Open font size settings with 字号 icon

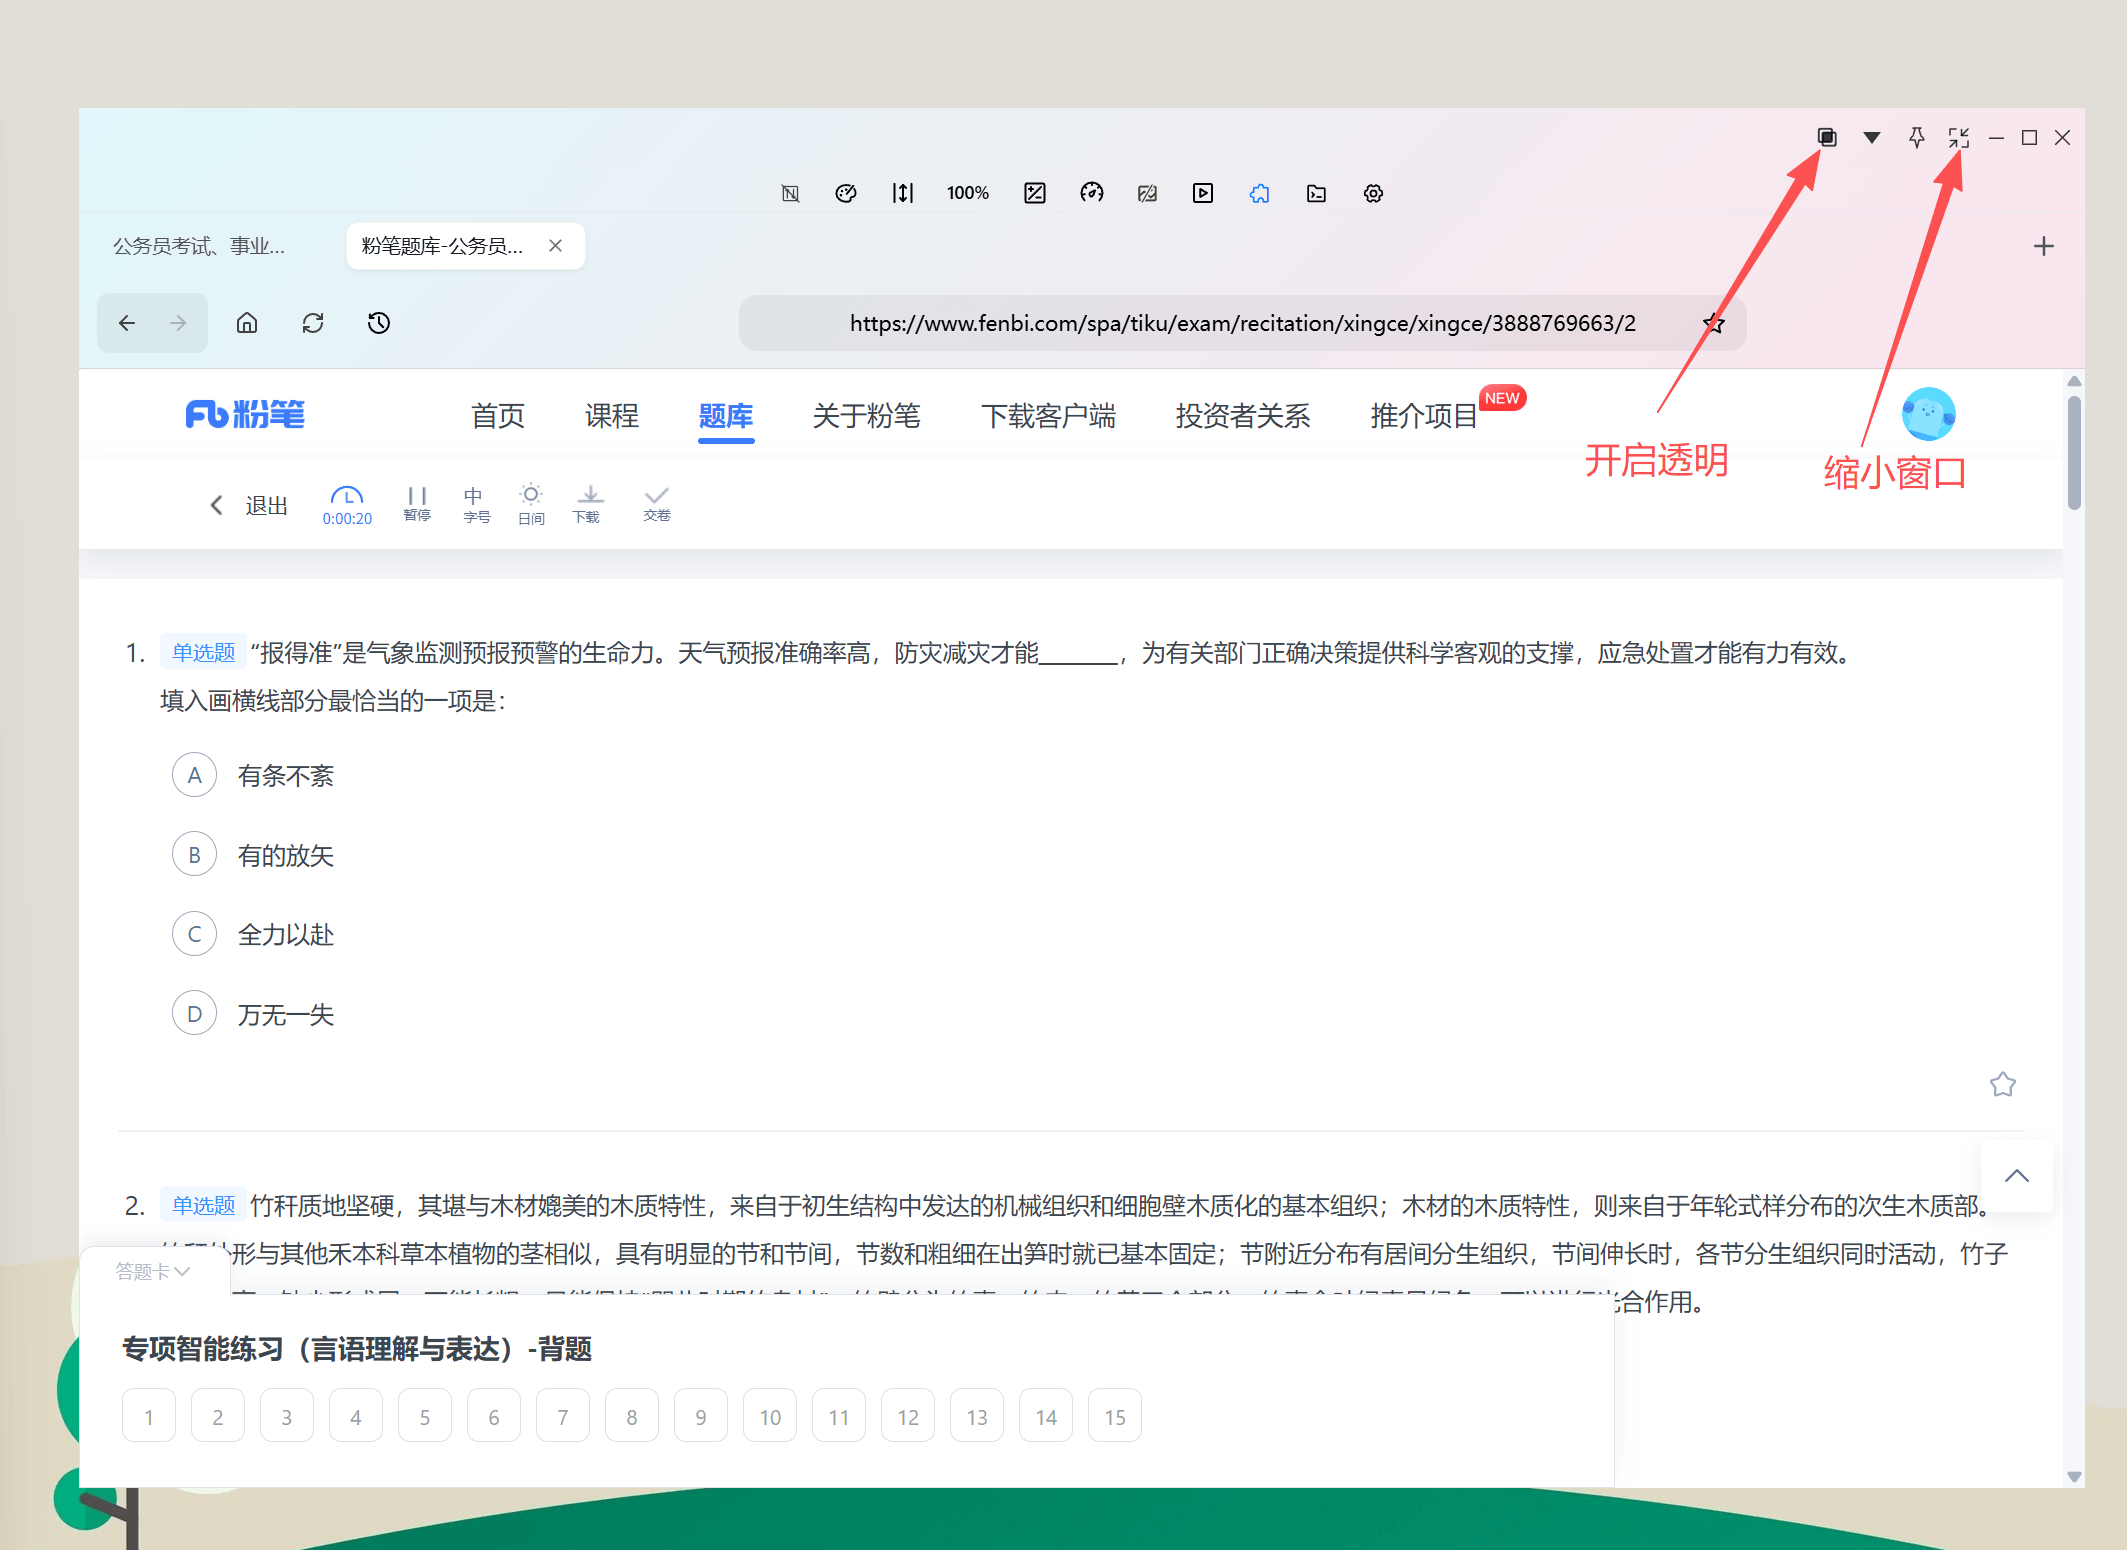point(476,503)
